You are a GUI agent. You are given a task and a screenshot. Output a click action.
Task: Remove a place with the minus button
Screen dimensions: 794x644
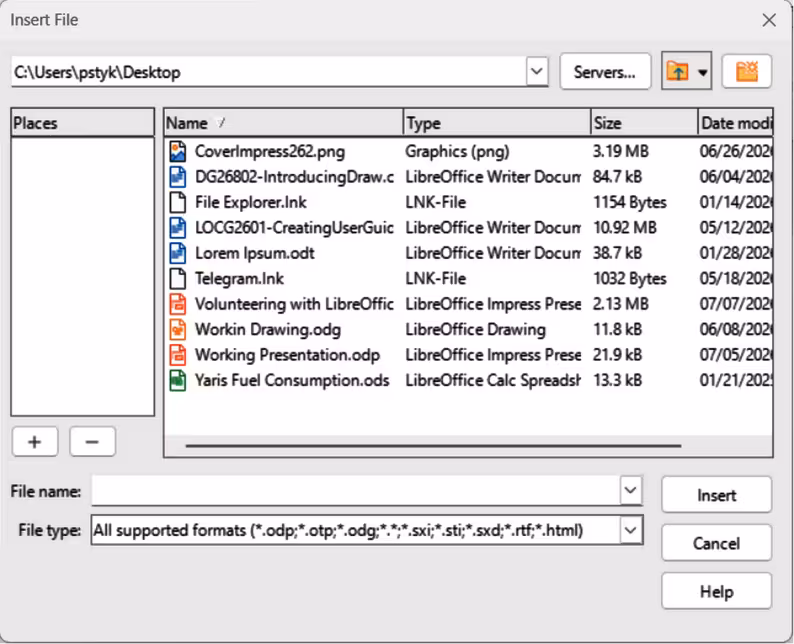92,441
